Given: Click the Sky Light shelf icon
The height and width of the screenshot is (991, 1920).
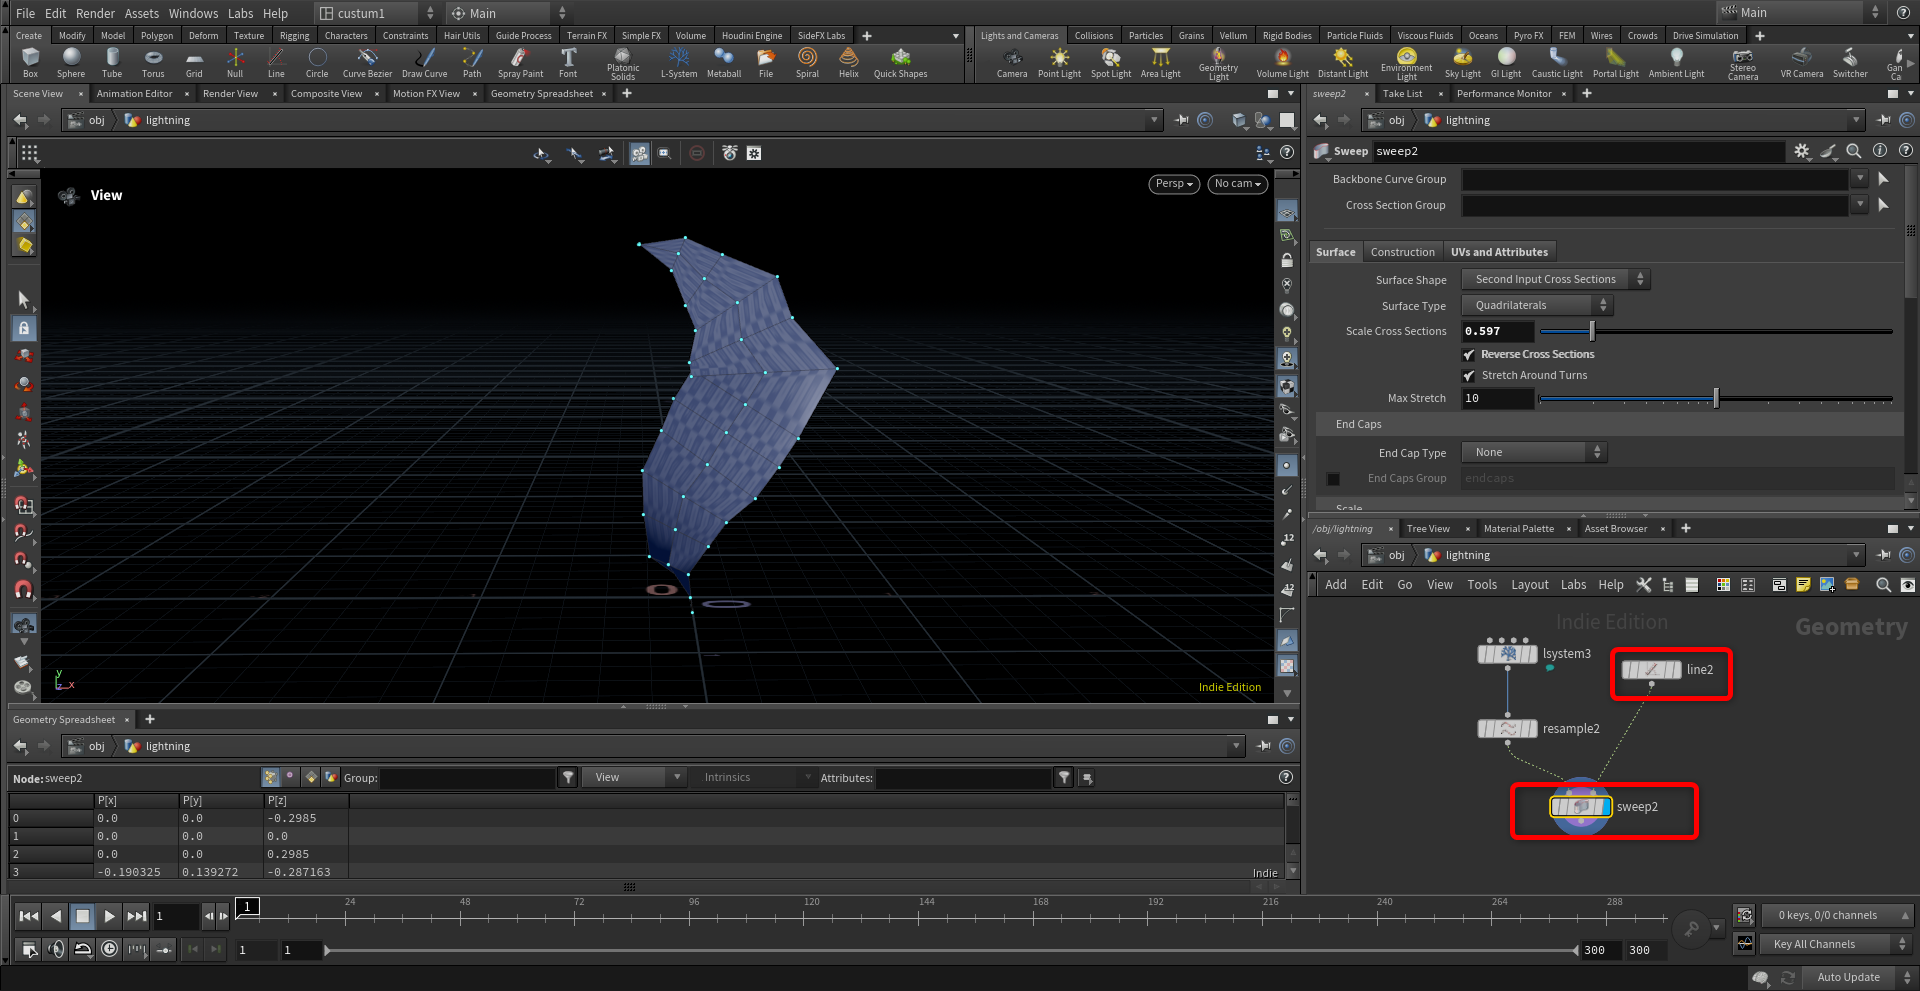Looking at the screenshot, I should coord(1462,62).
